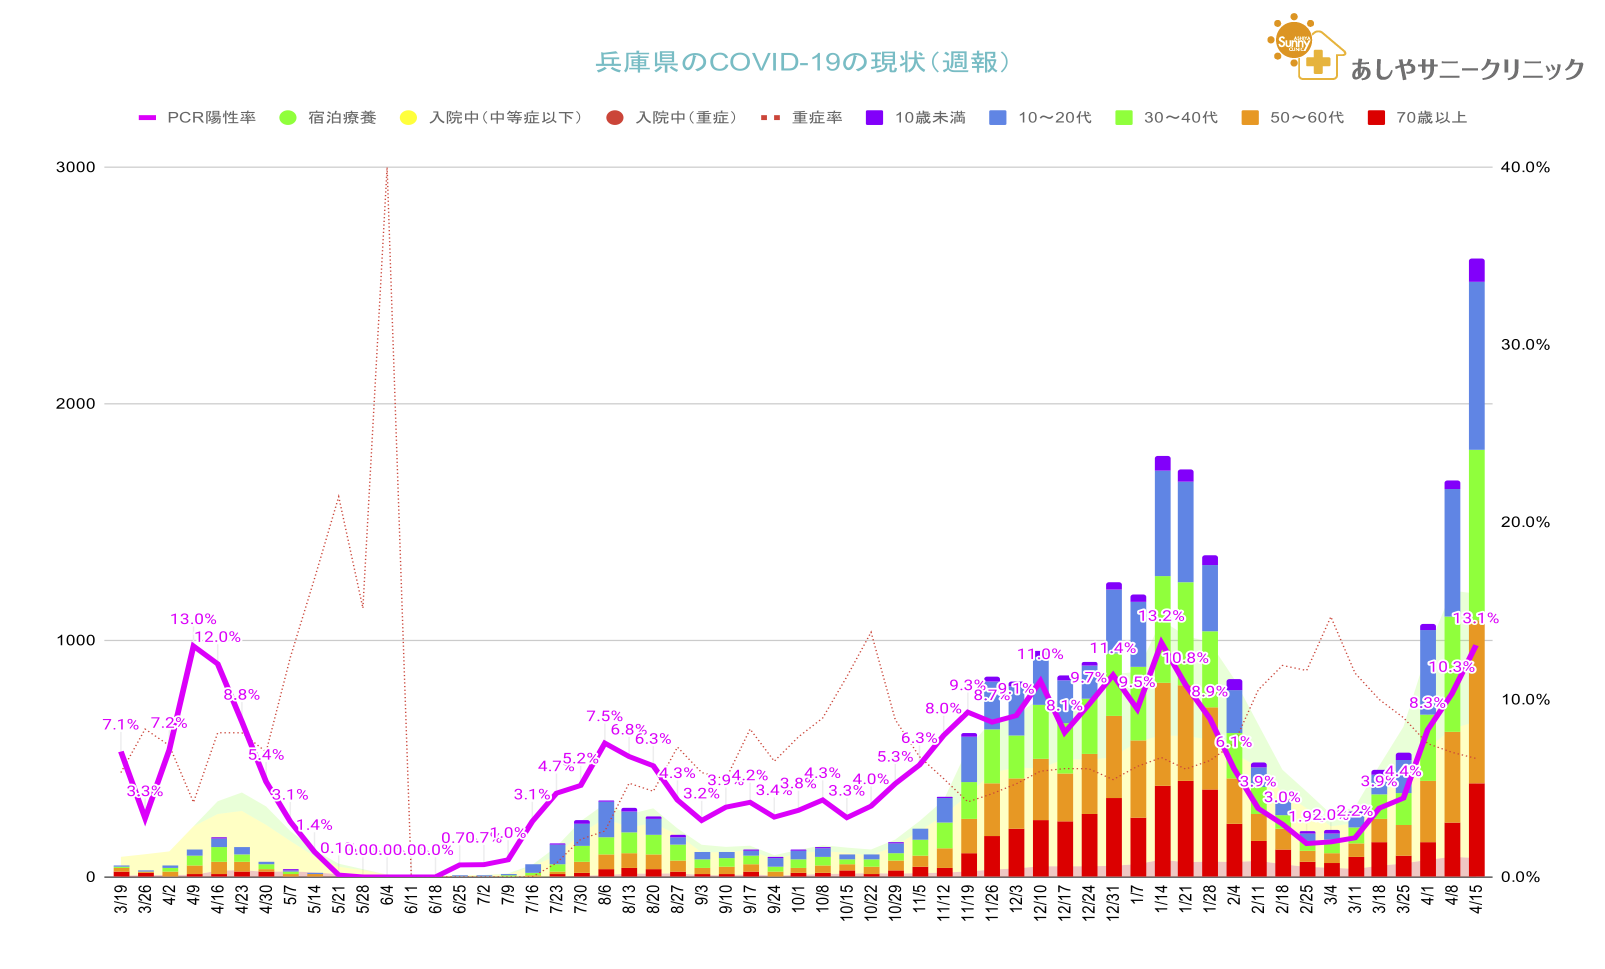Click the 3000 label on left axis

76,167
